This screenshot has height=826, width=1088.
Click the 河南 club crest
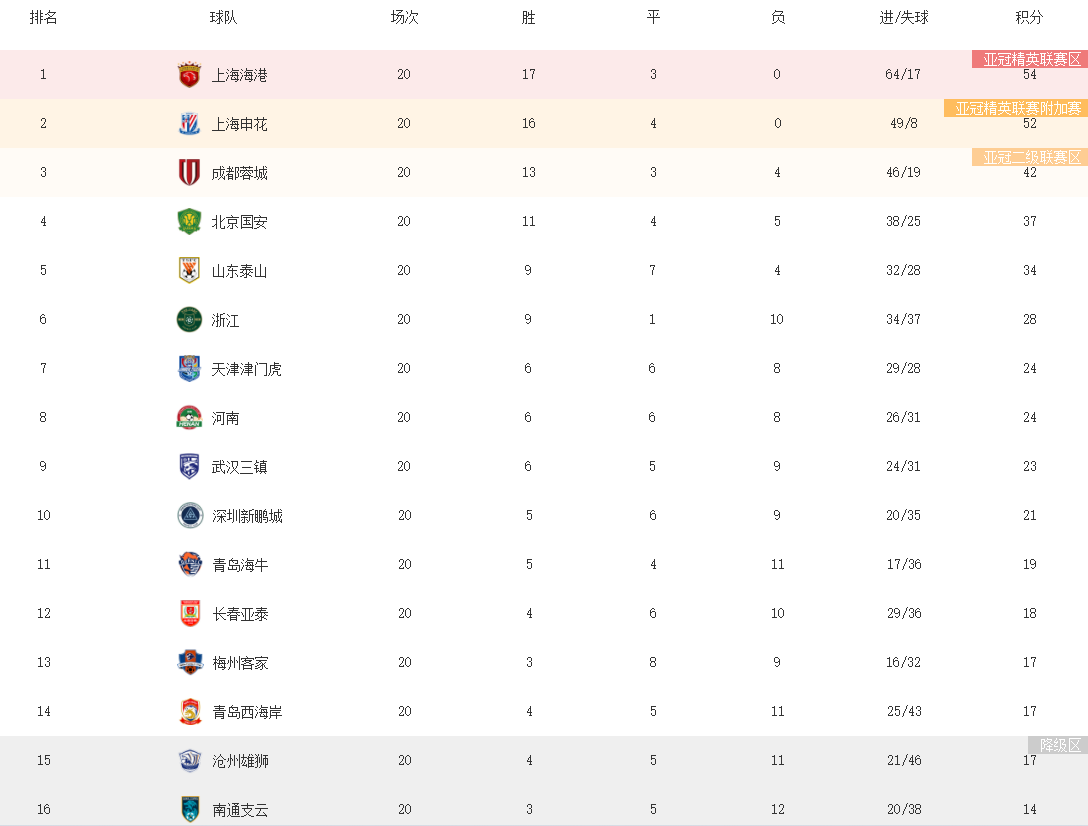(x=189, y=417)
